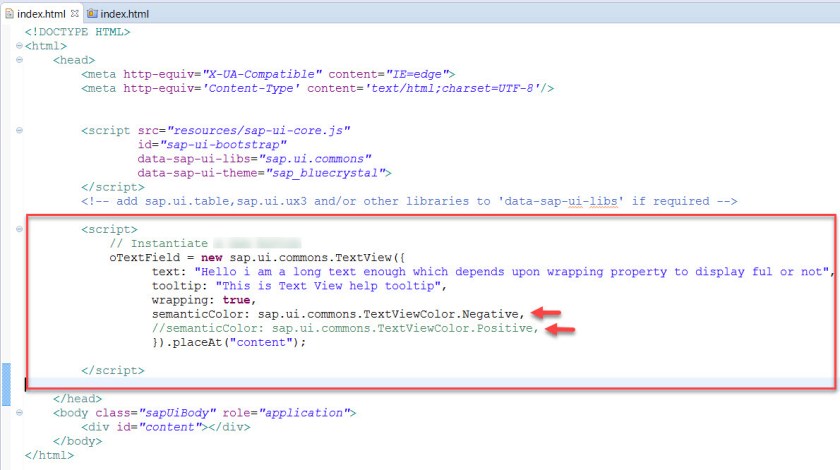Click the "sapUiBody" class value
Viewport: 840px width, 470px height.
coord(177,413)
